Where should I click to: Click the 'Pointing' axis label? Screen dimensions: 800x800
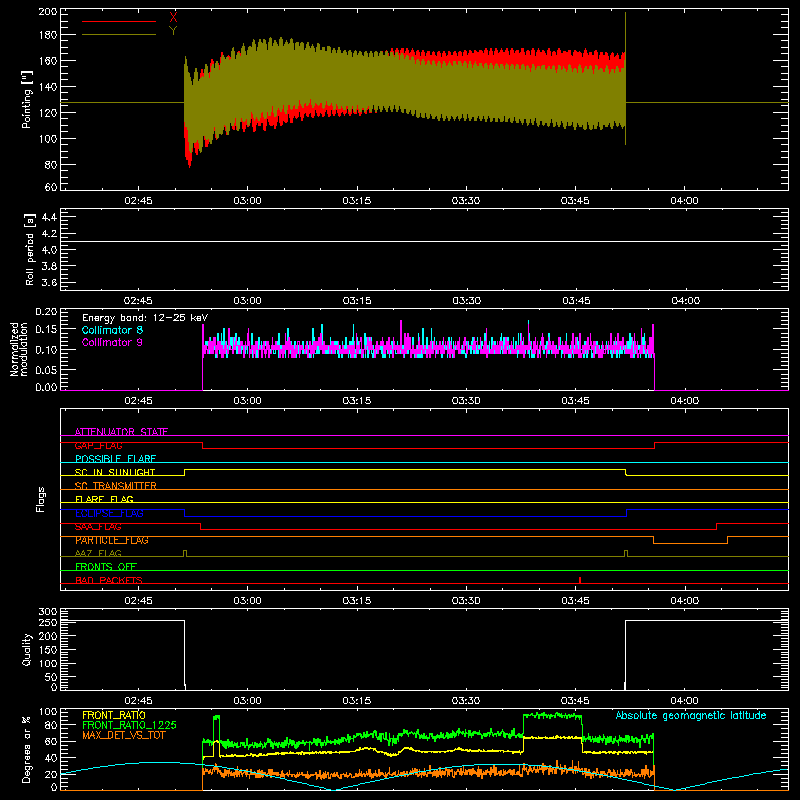pyautogui.click(x=27, y=99)
